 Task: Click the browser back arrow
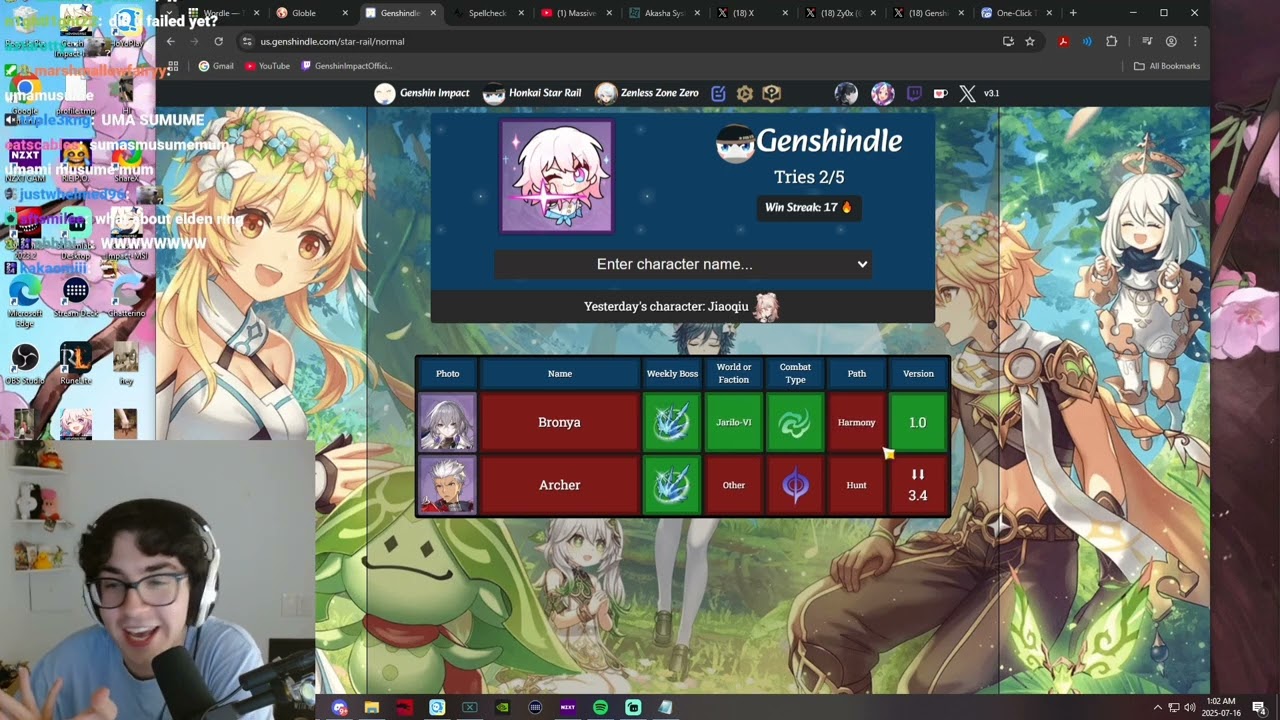pyautogui.click(x=171, y=41)
